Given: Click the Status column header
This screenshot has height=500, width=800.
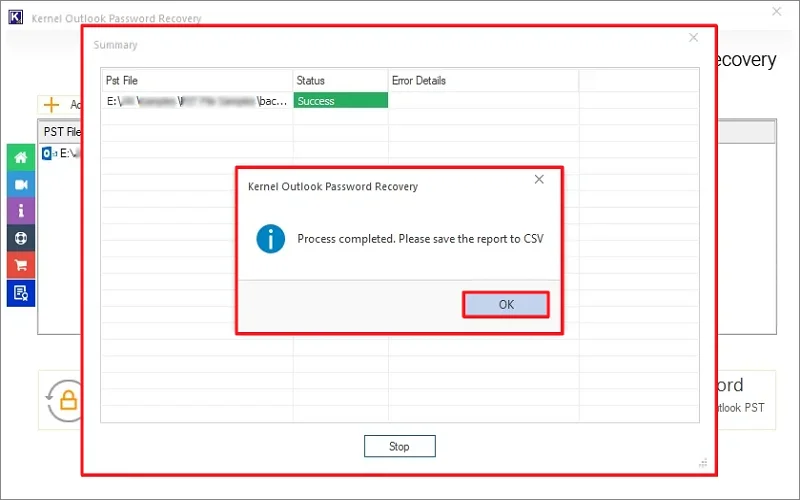Looking at the screenshot, I should (340, 81).
